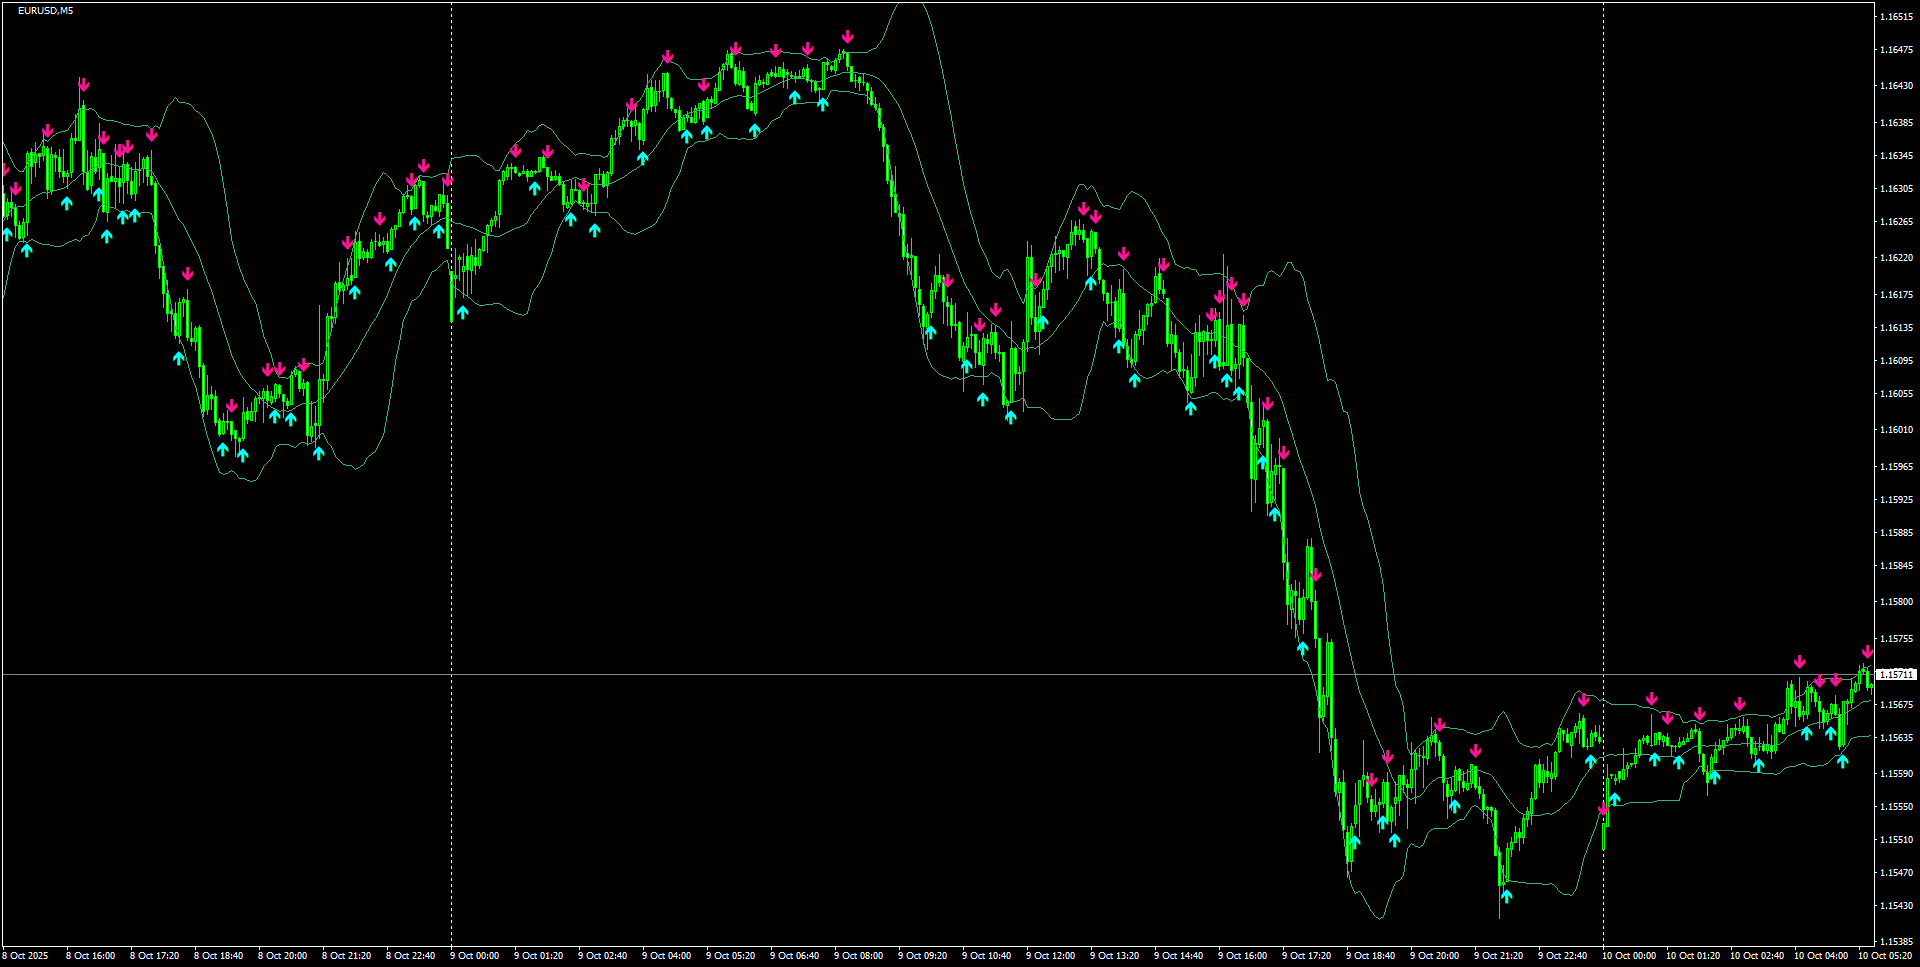The image size is (1920, 967).
Task: Click the current price label 1.15711
Action: tap(1896, 675)
